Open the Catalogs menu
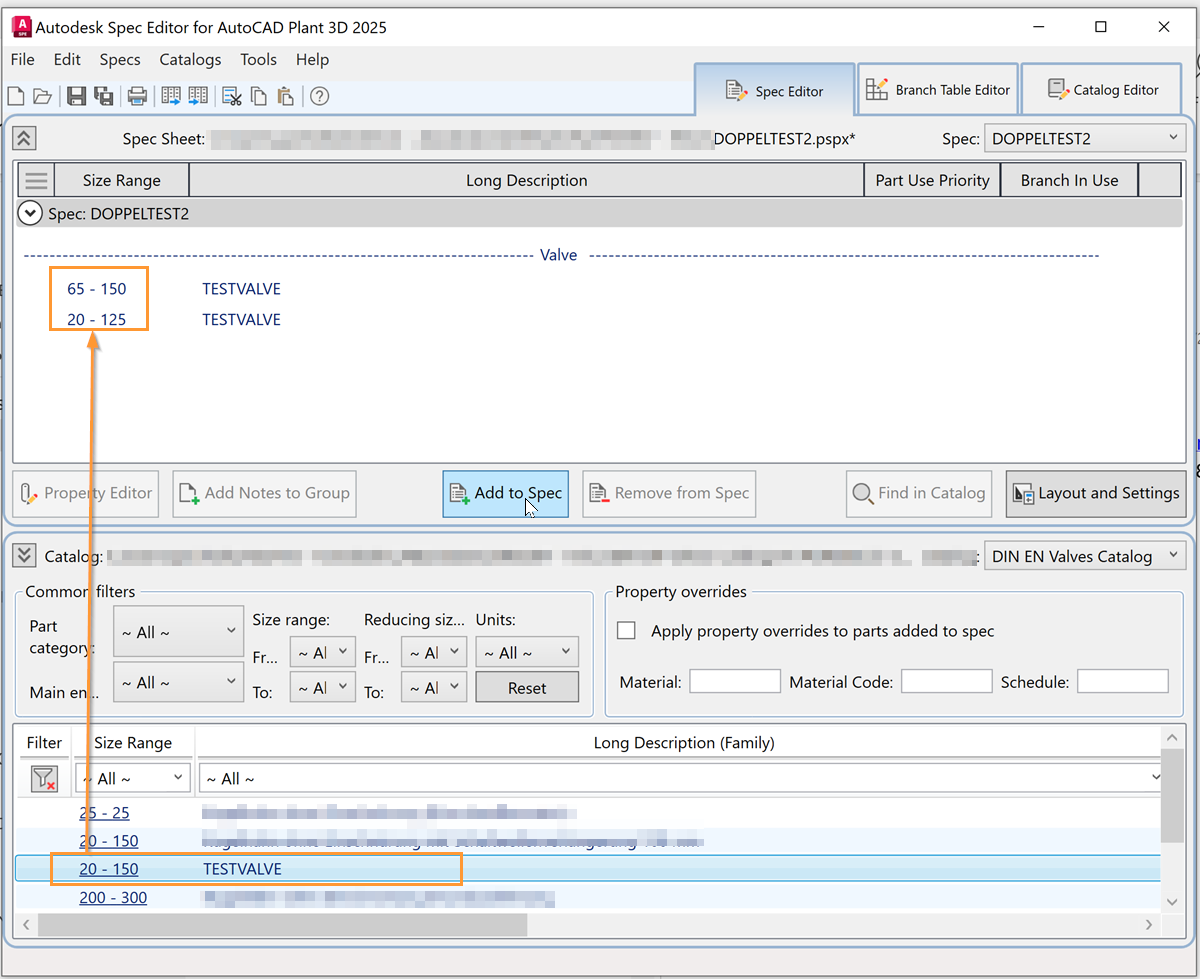Image resolution: width=1200 pixels, height=979 pixels. click(190, 60)
